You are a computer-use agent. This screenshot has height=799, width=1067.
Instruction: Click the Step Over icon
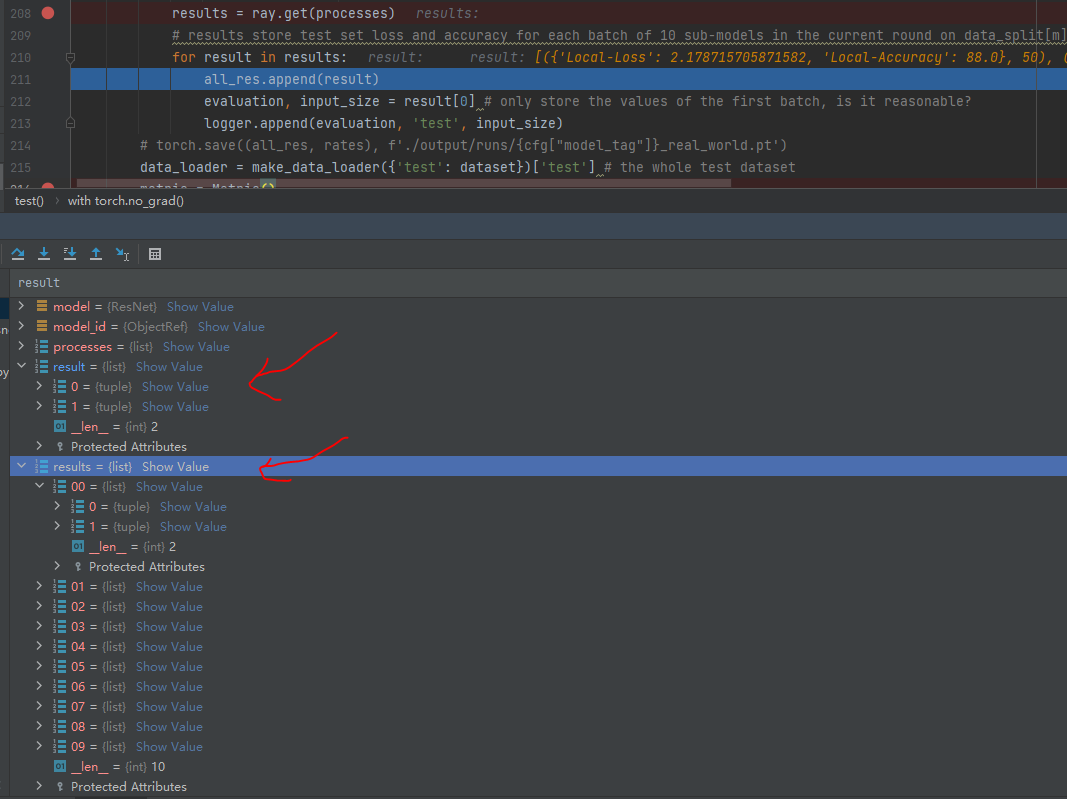click(x=44, y=253)
